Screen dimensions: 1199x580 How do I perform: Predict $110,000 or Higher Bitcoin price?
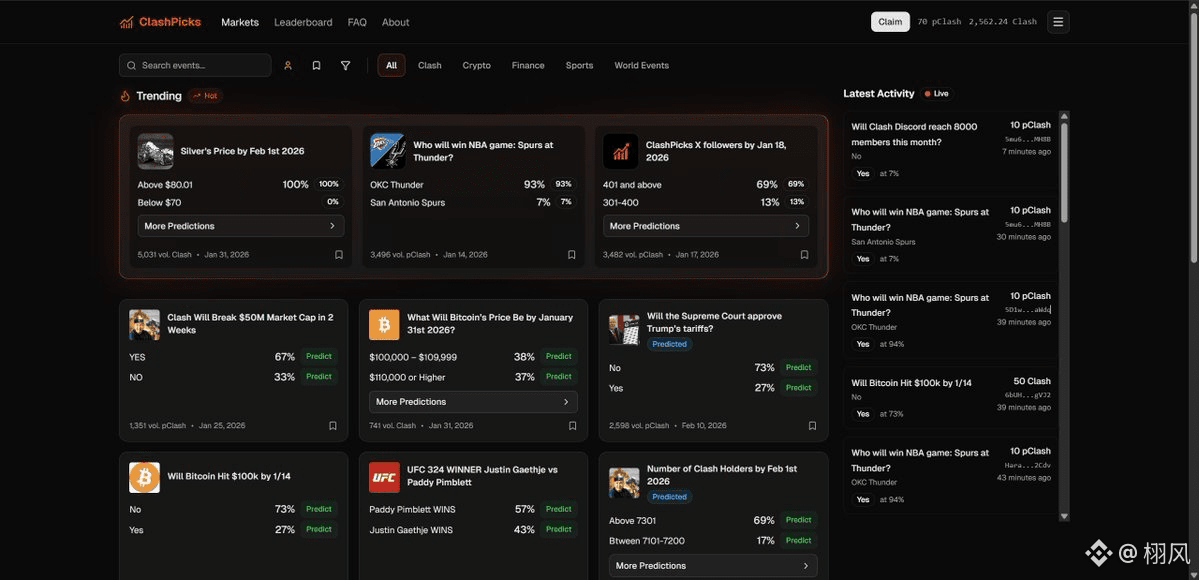click(559, 376)
